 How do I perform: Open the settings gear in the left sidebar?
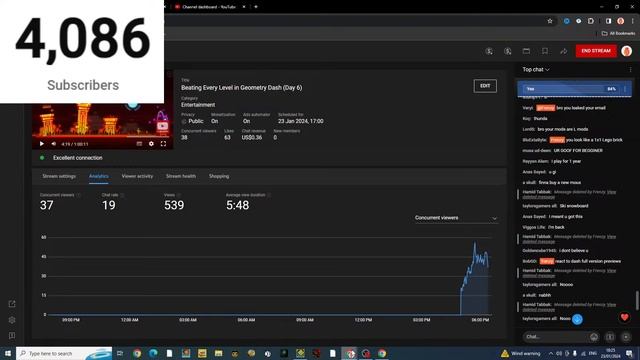tap(12, 320)
